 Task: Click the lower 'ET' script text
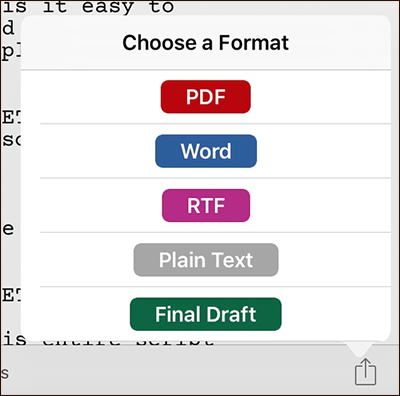pyautogui.click(x=11, y=295)
